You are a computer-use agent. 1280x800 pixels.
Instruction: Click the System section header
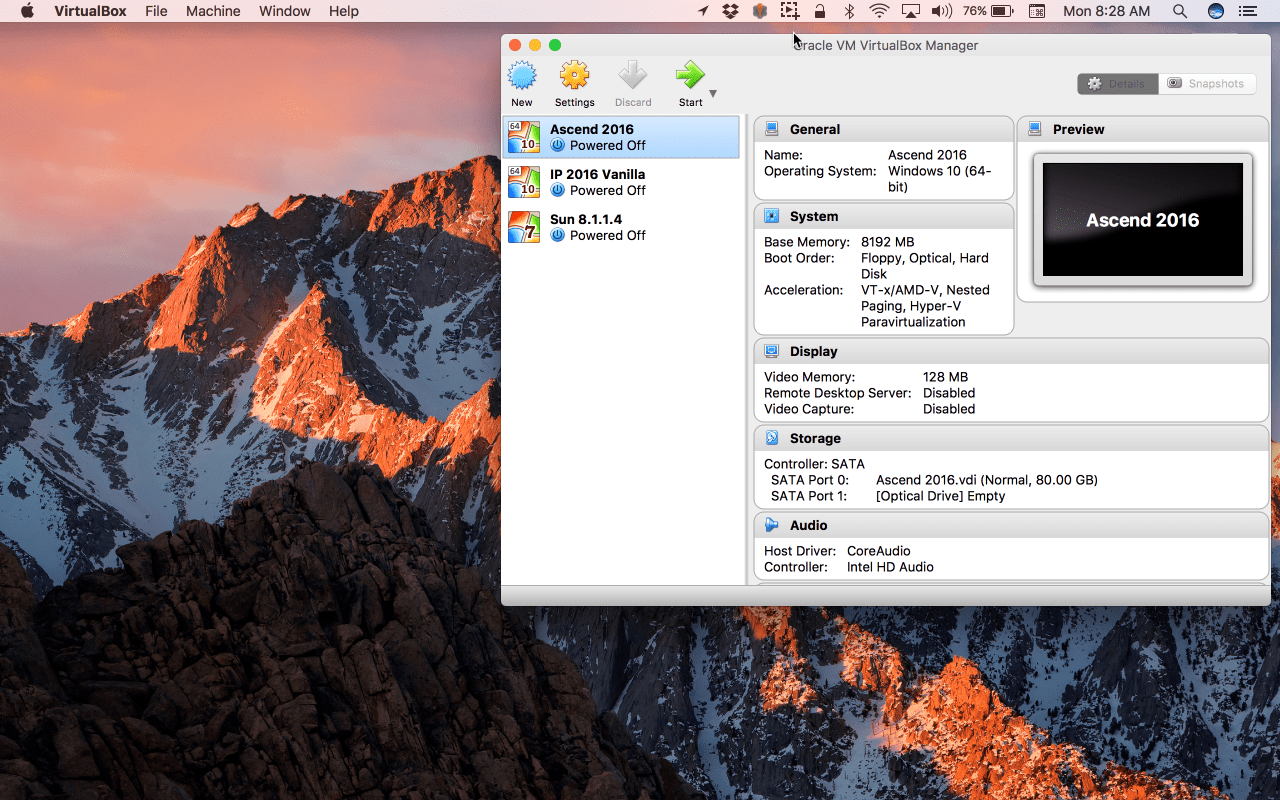pyautogui.click(x=884, y=216)
